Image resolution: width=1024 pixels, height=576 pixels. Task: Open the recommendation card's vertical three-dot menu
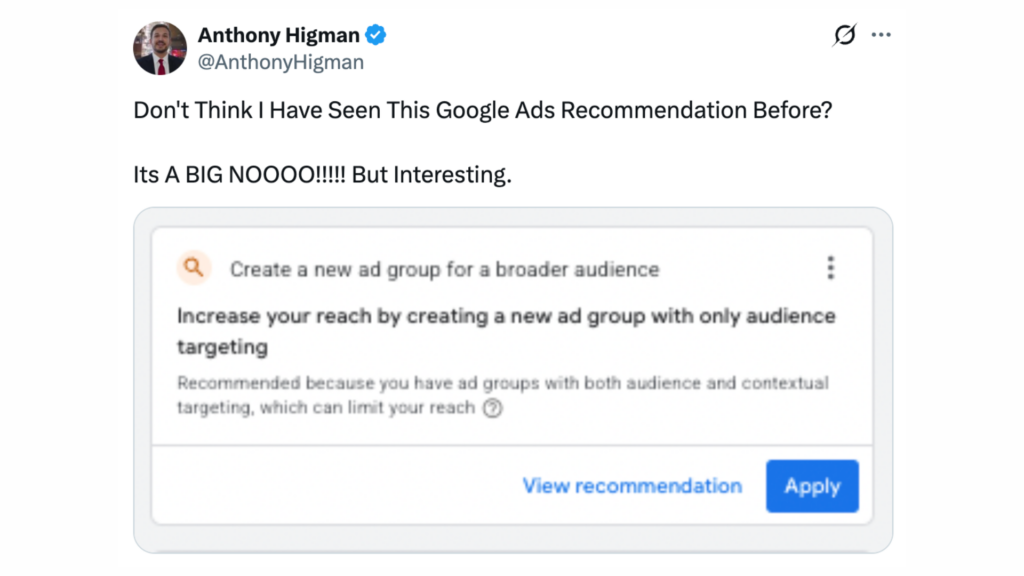click(830, 268)
